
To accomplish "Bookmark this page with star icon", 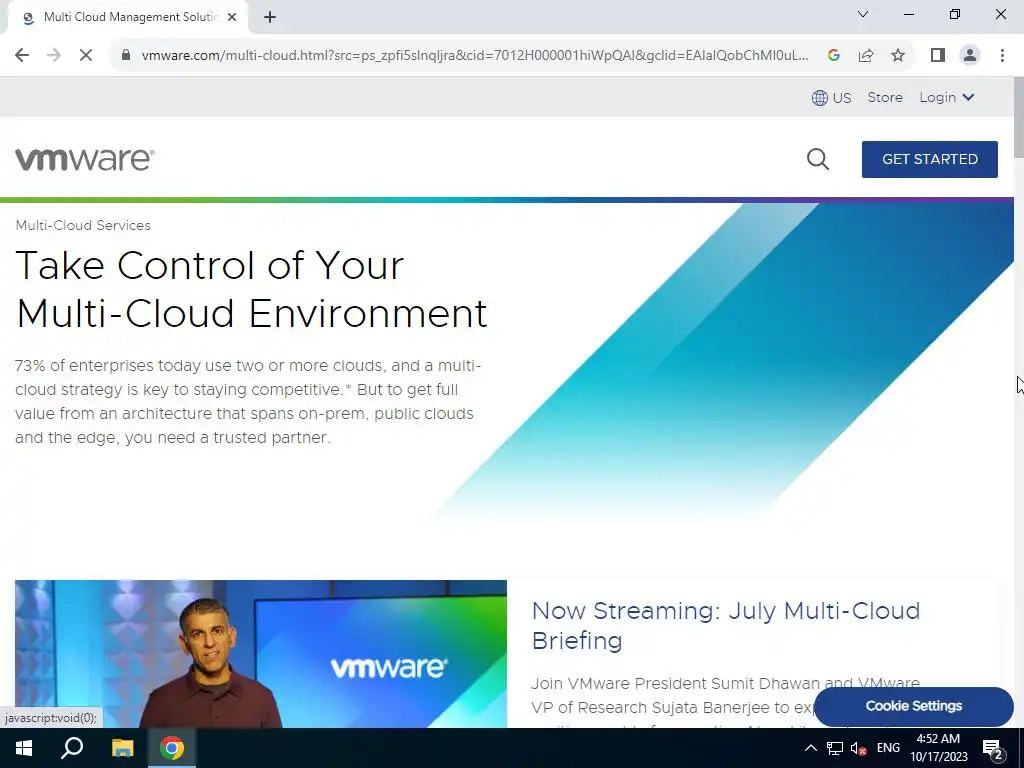I will (x=898, y=56).
